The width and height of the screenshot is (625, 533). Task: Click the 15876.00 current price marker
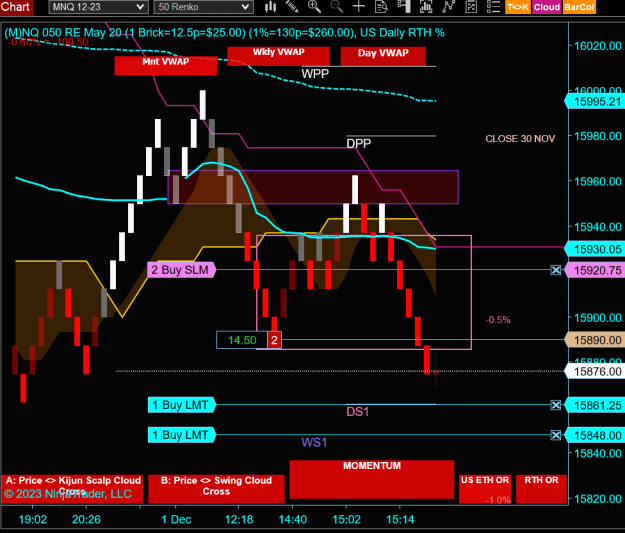coord(595,372)
